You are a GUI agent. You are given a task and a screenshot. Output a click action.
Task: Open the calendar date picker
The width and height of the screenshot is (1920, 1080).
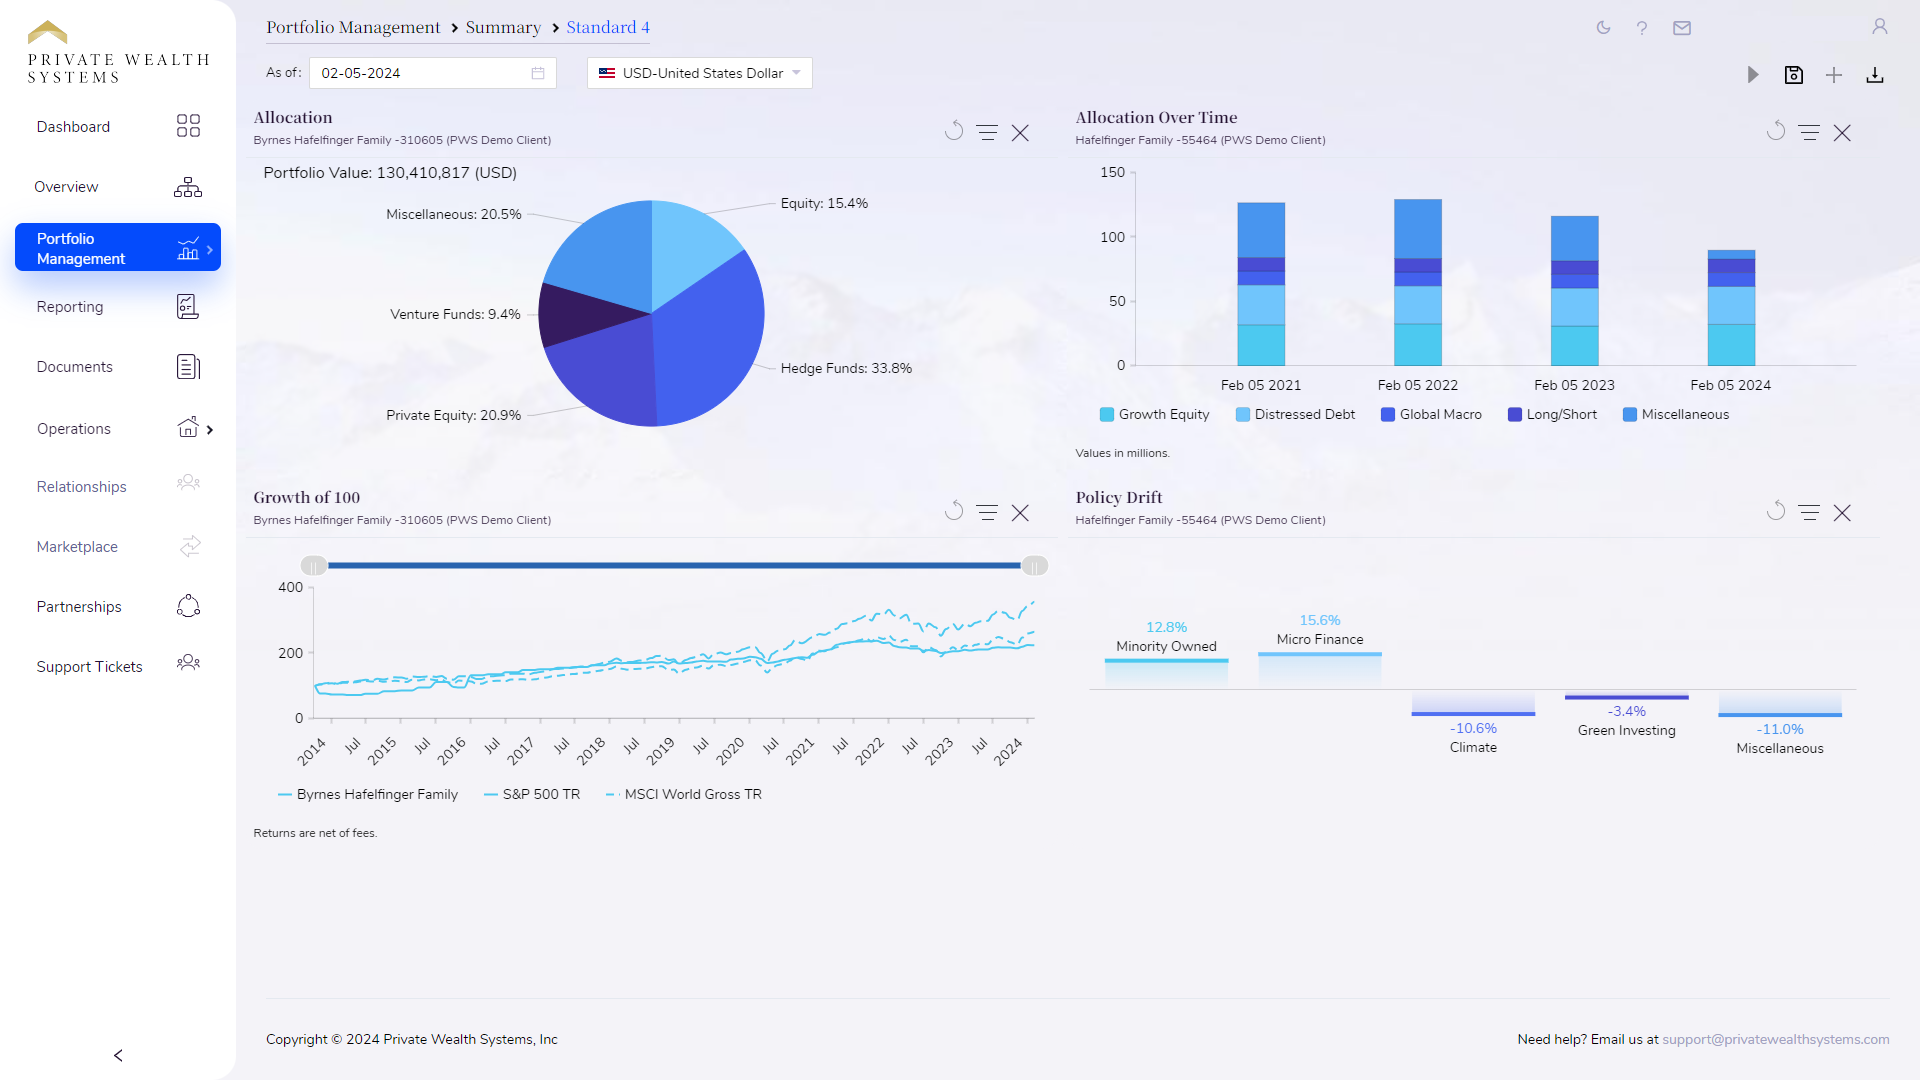point(538,72)
